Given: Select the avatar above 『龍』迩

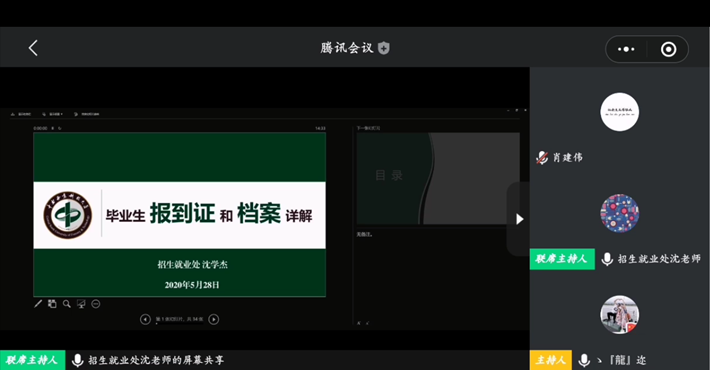Looking at the screenshot, I should click(x=619, y=315).
